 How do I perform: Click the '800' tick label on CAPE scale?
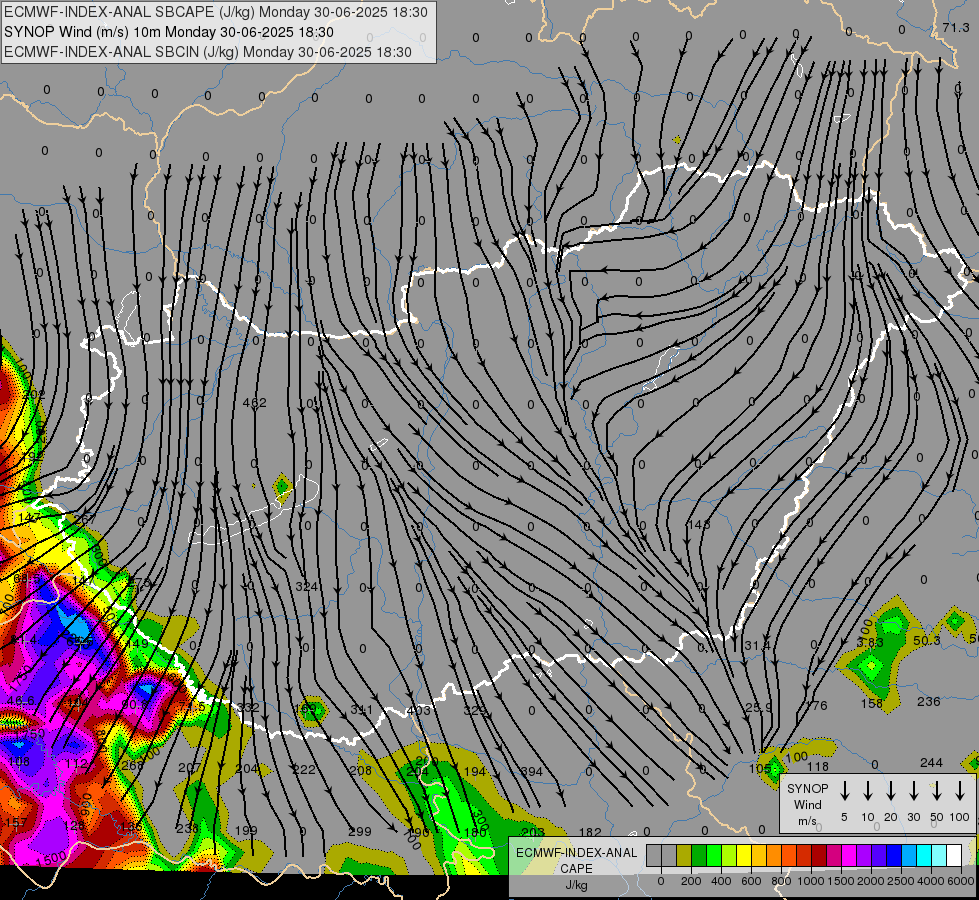click(781, 881)
